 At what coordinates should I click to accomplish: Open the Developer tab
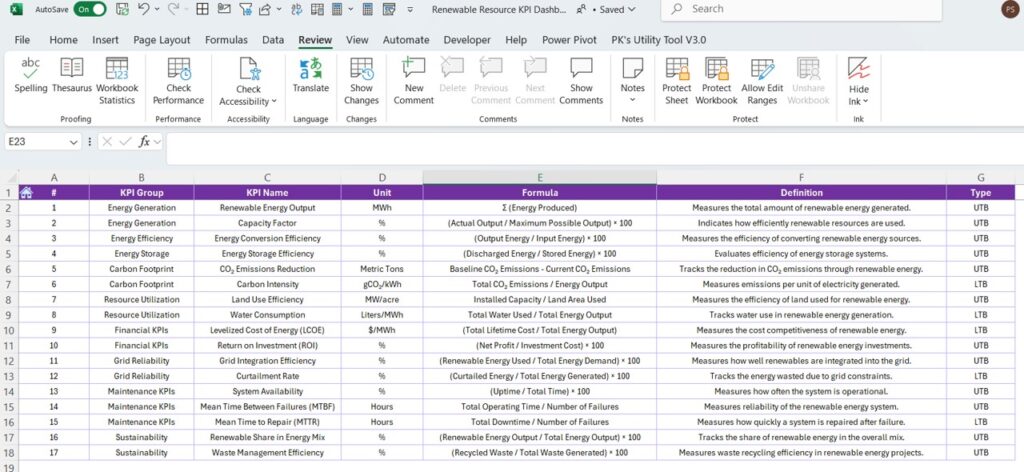point(467,40)
